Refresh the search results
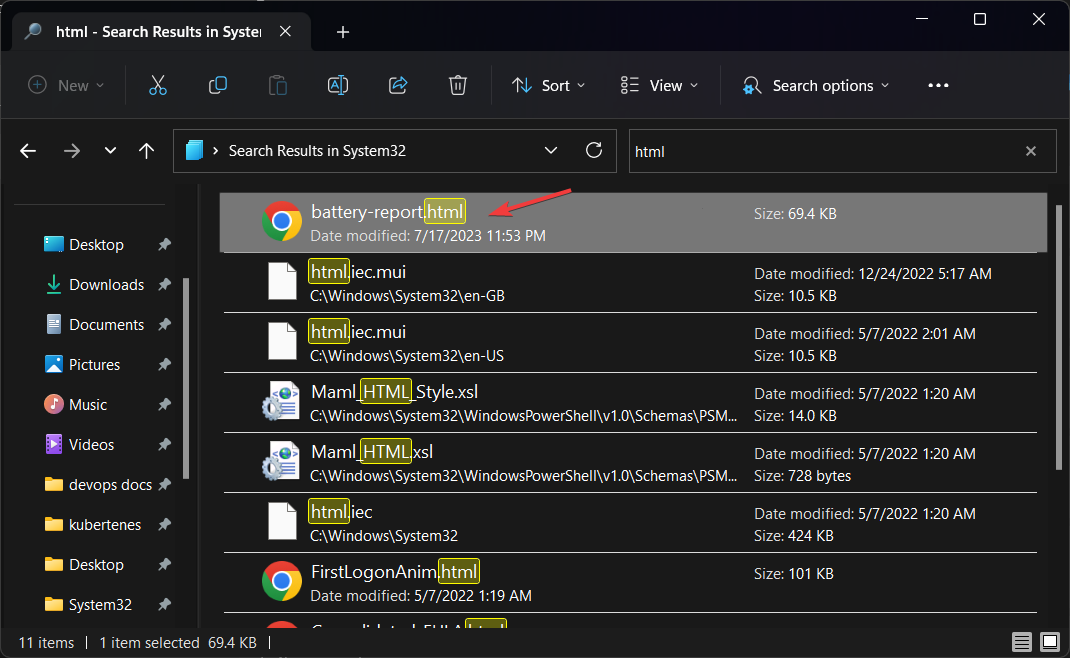The width and height of the screenshot is (1070, 658). coord(594,151)
